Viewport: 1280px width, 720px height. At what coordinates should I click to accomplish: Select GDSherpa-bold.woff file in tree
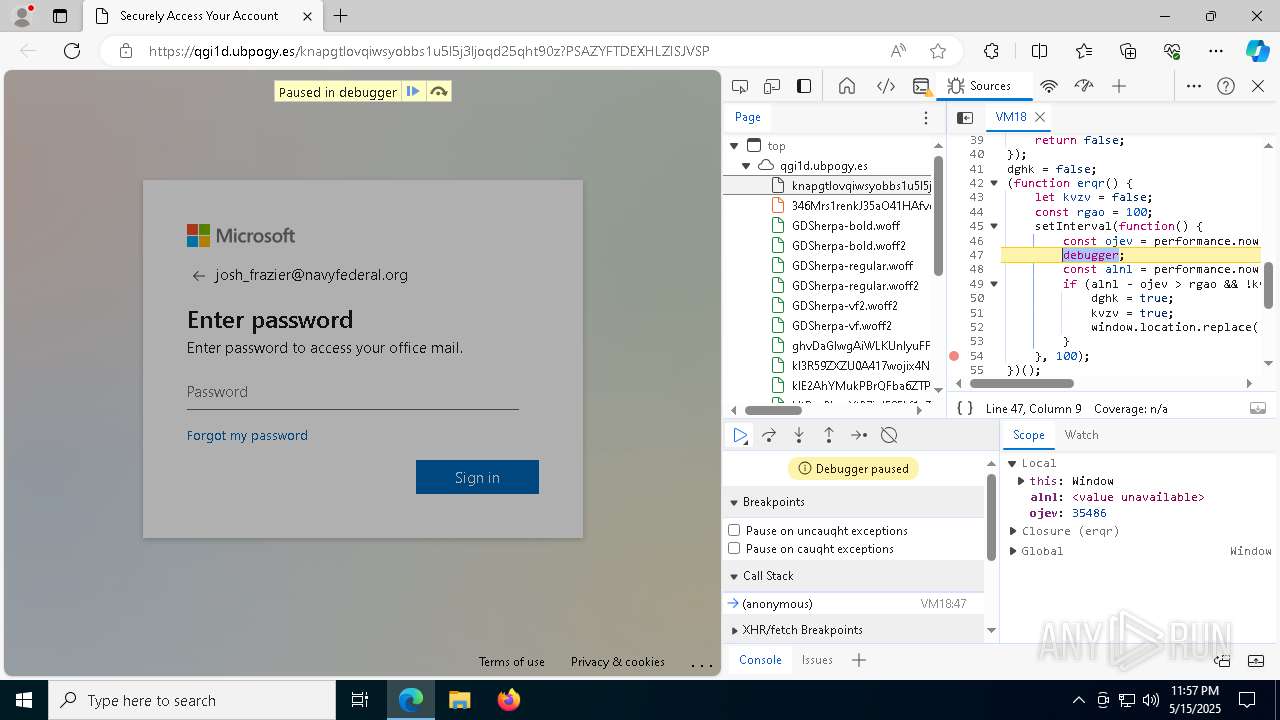845,226
